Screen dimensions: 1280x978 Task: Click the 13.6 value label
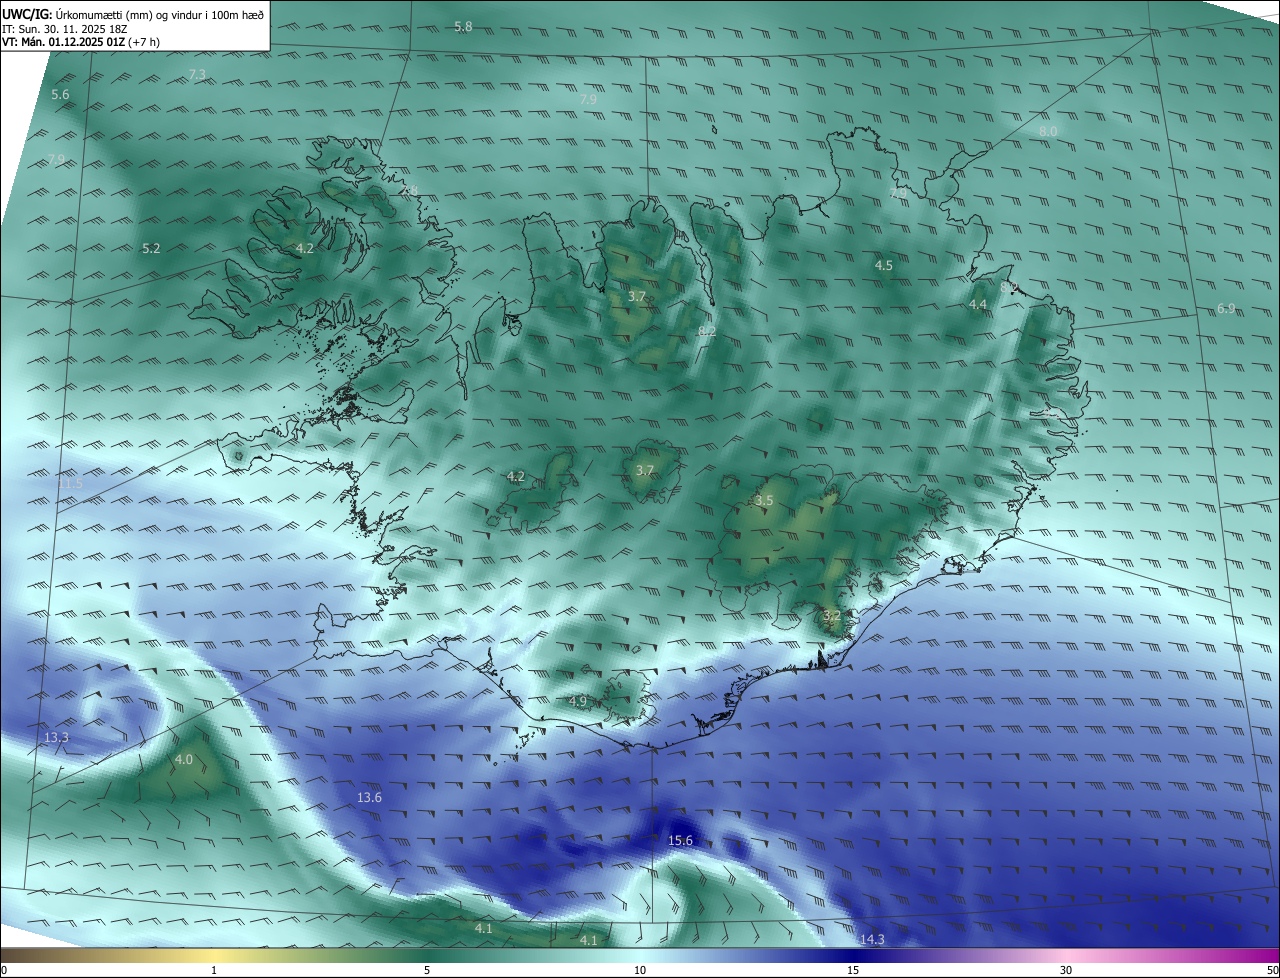(369, 798)
